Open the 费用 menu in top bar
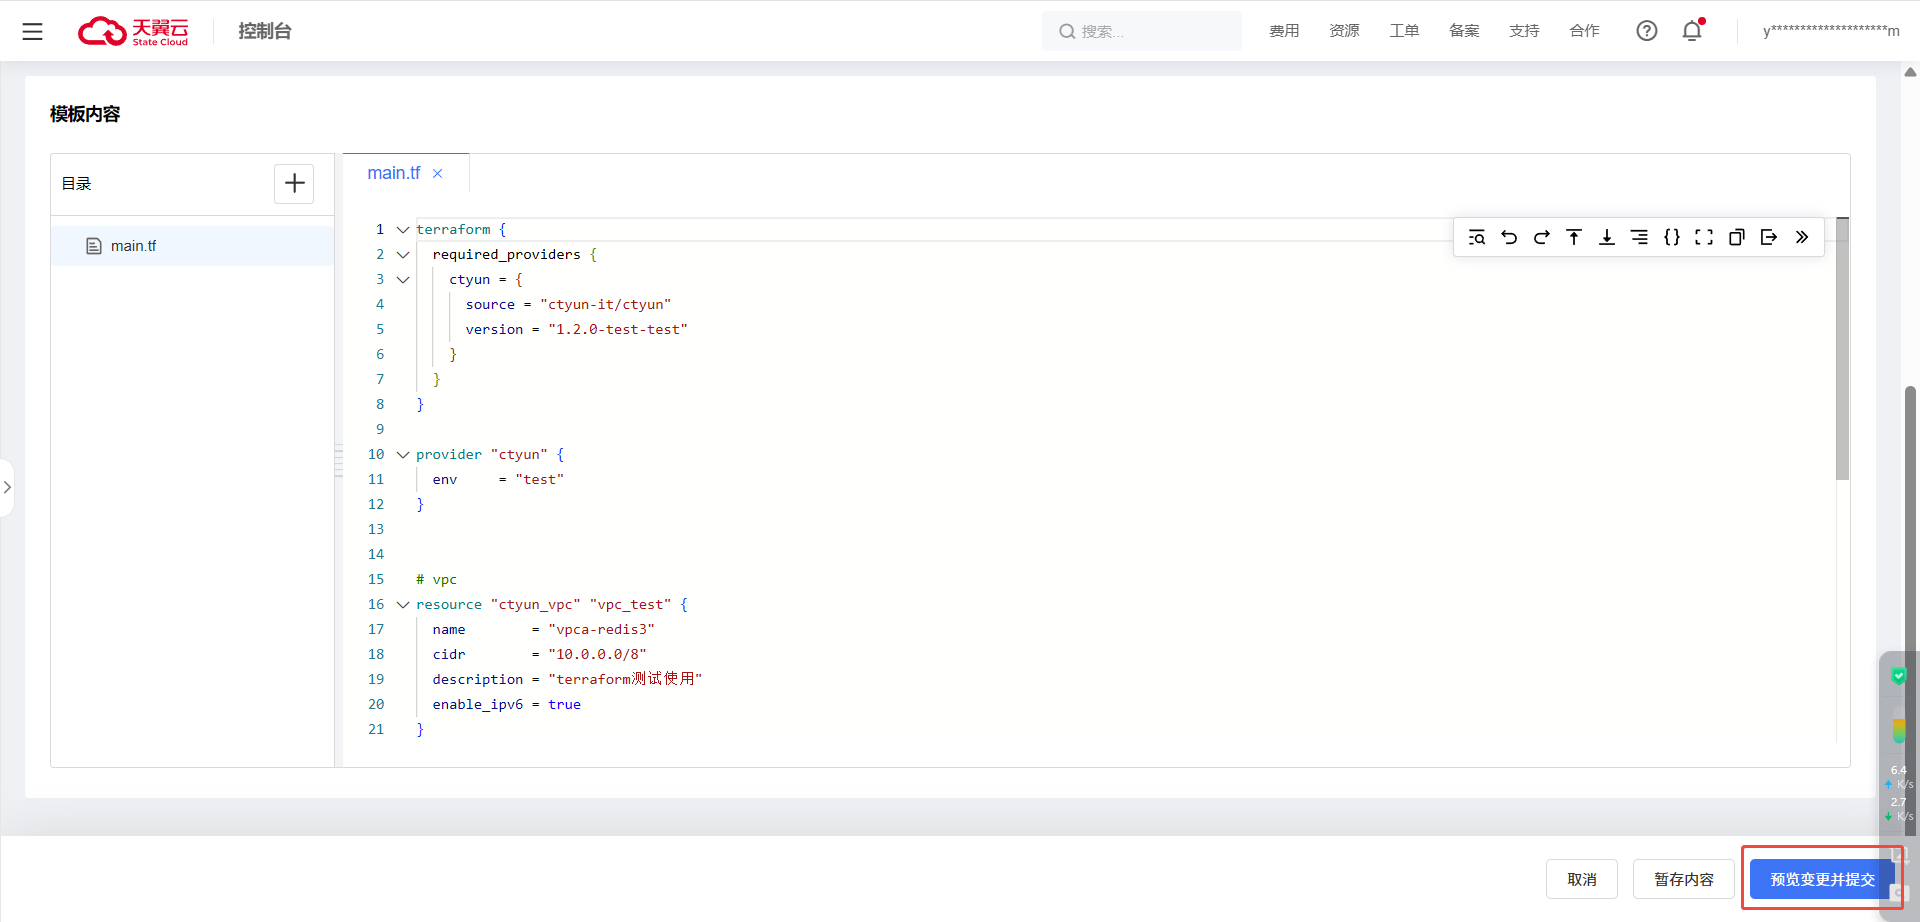 [x=1284, y=31]
